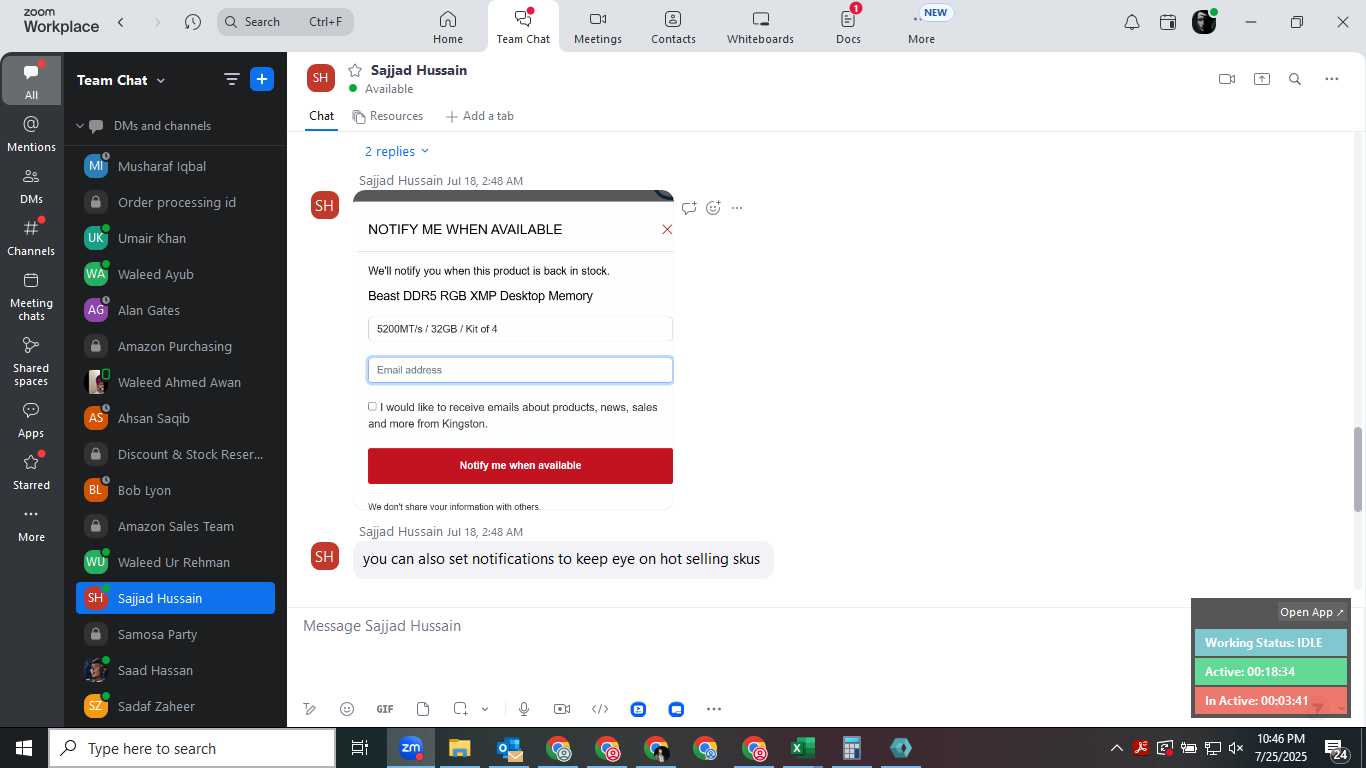Reply to the image message
Viewport: 1366px width, 768px height.
coord(689,208)
